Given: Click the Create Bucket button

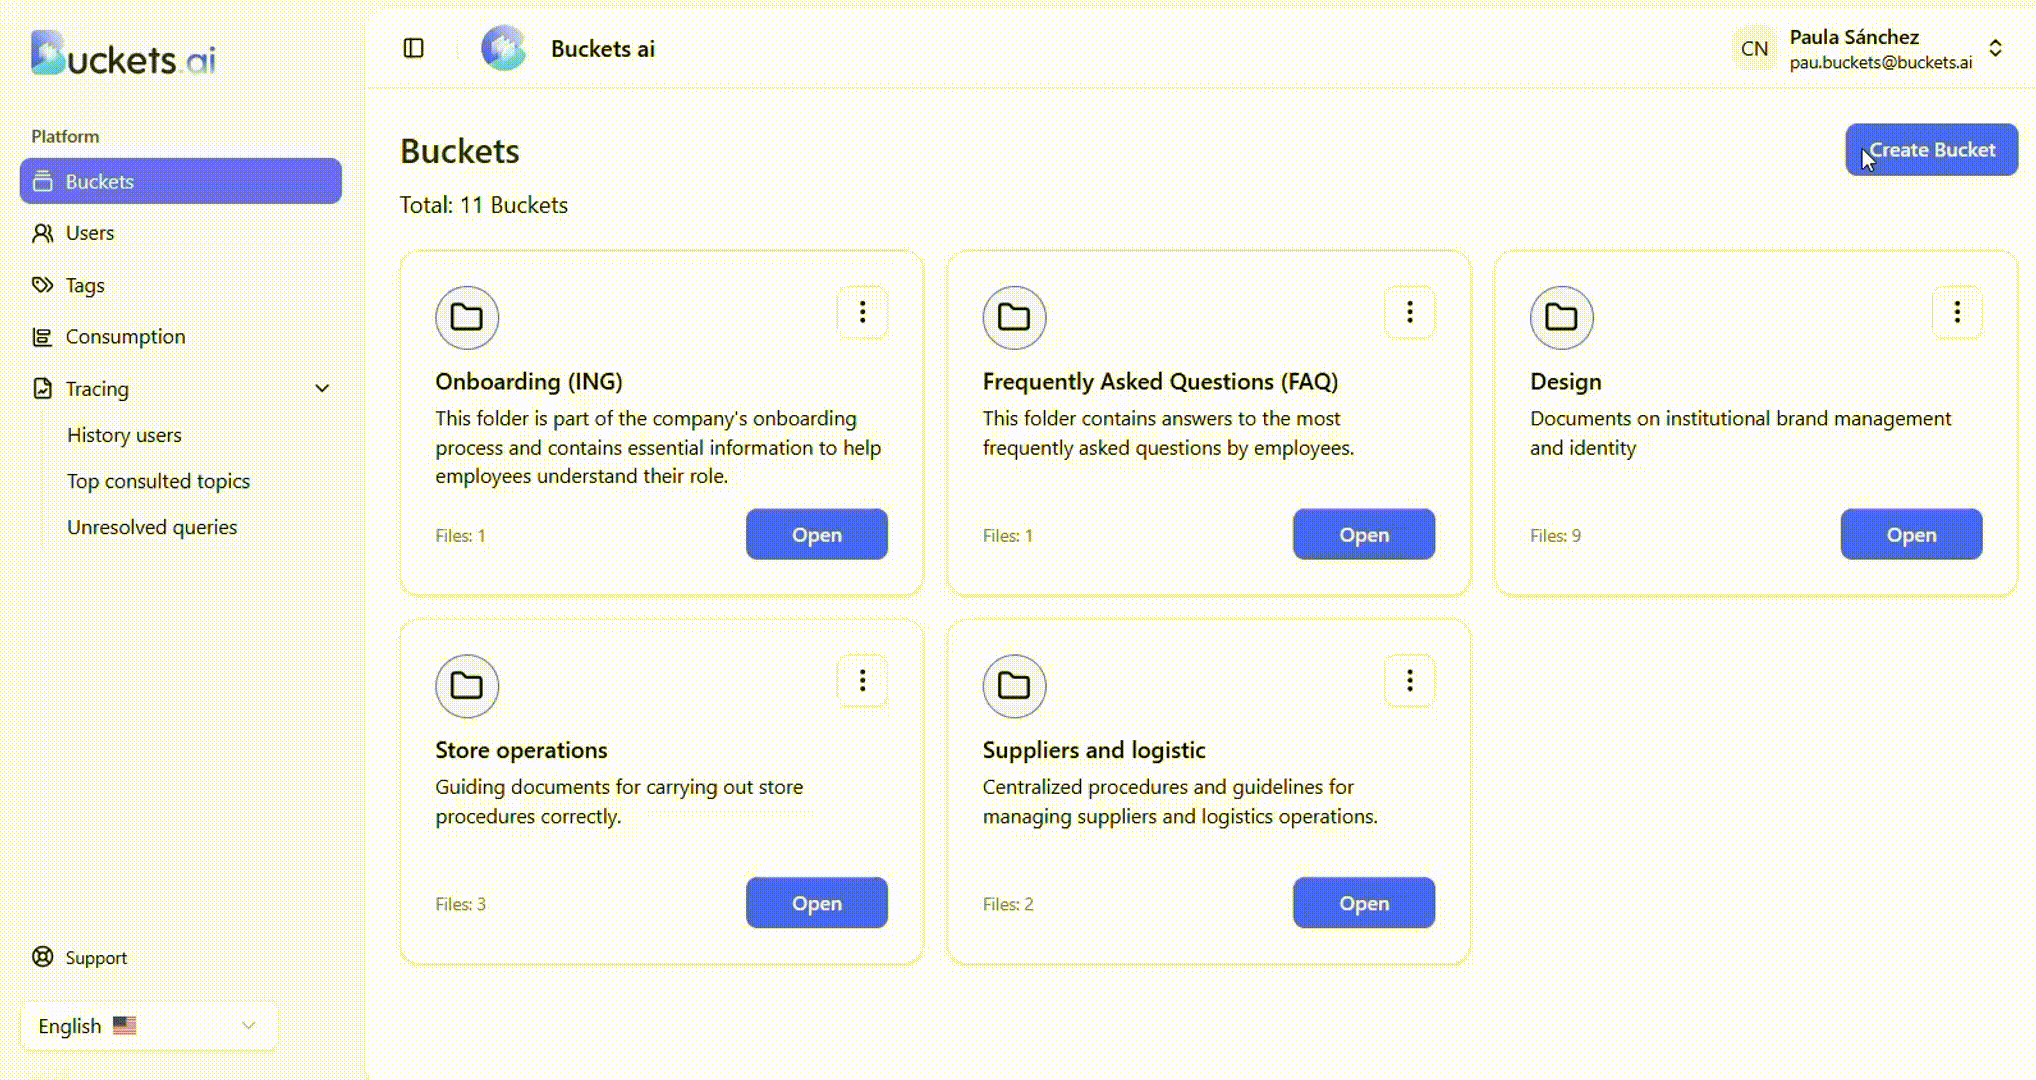Looking at the screenshot, I should tap(1931, 150).
